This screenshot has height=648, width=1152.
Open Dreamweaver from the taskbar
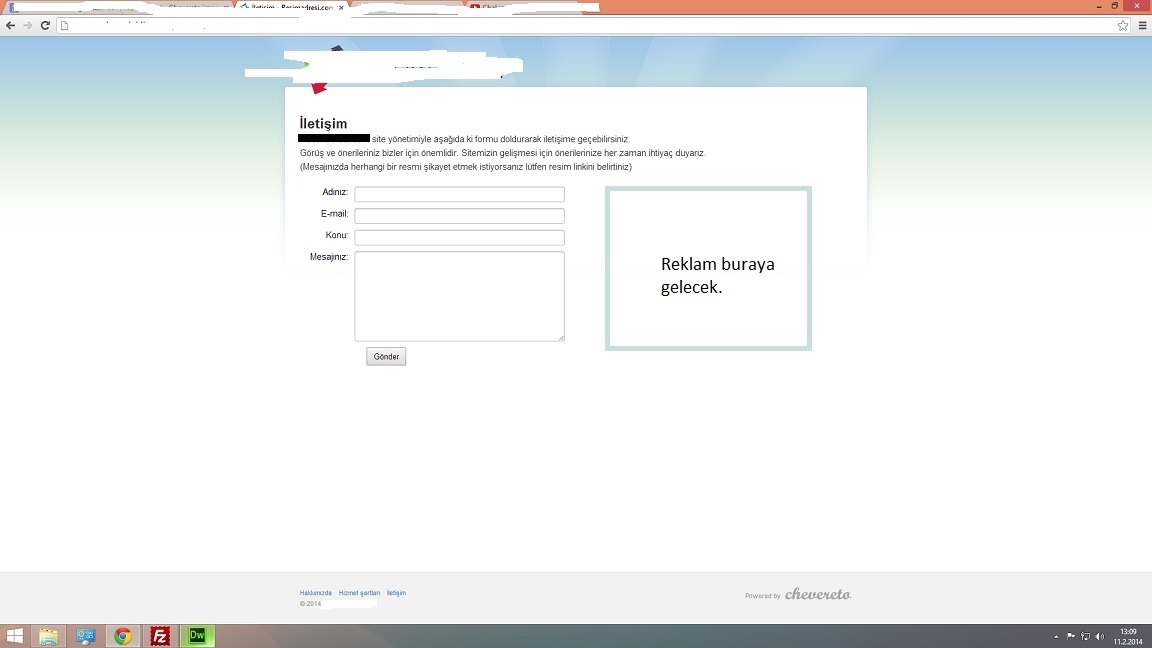[x=197, y=636]
